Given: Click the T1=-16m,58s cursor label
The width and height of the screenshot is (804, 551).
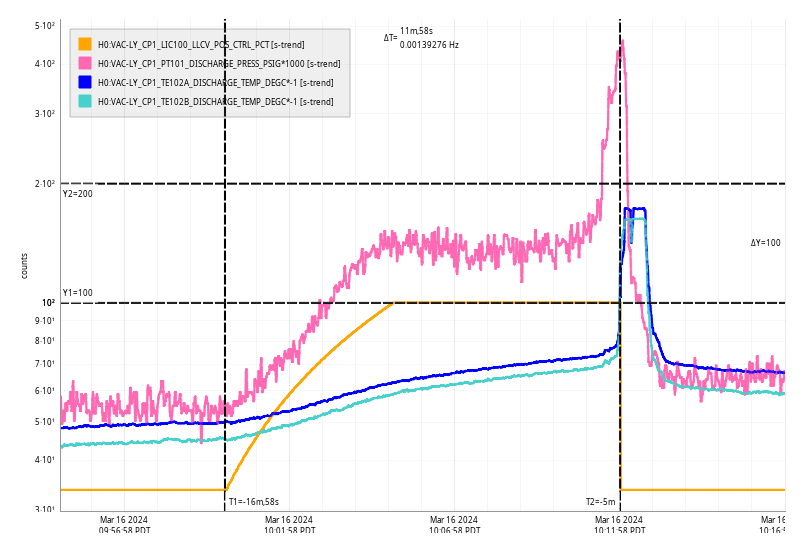Looking at the screenshot, I should (254, 501).
